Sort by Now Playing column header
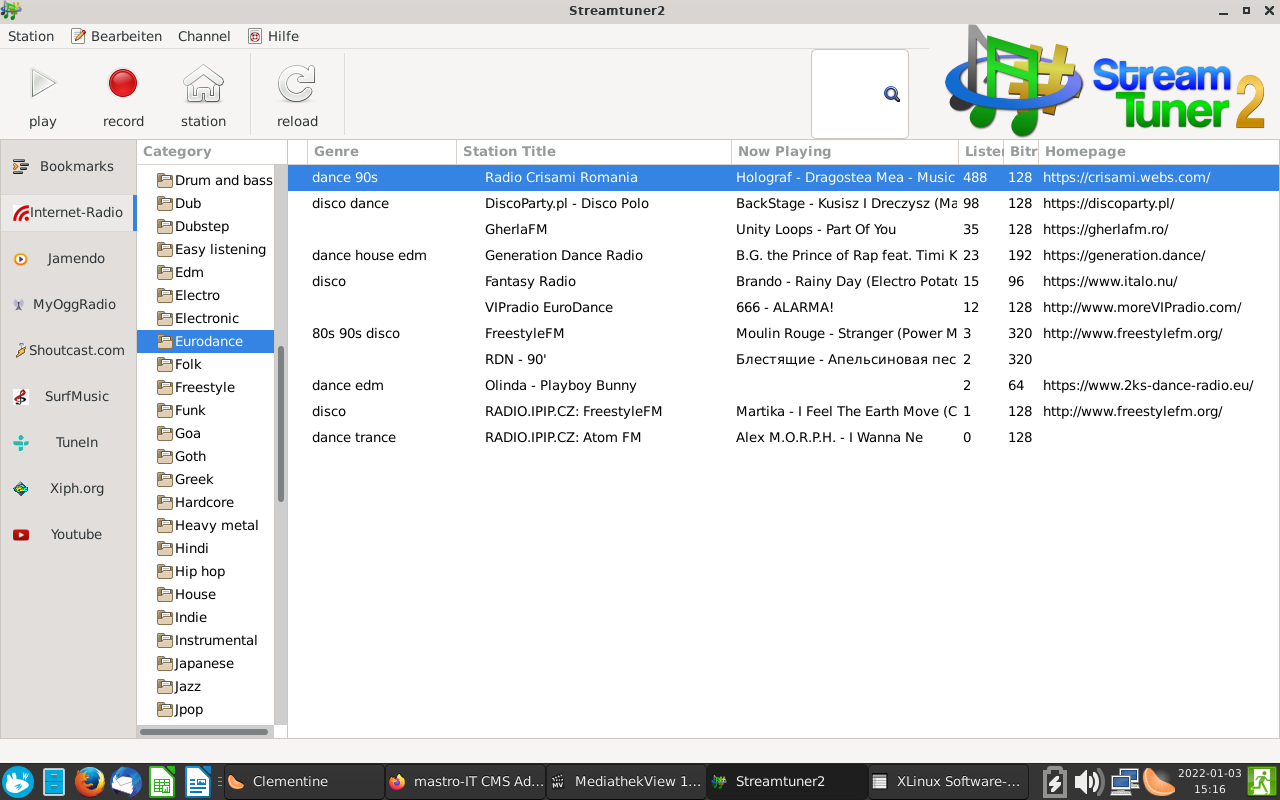This screenshot has width=1280, height=800. 845,152
